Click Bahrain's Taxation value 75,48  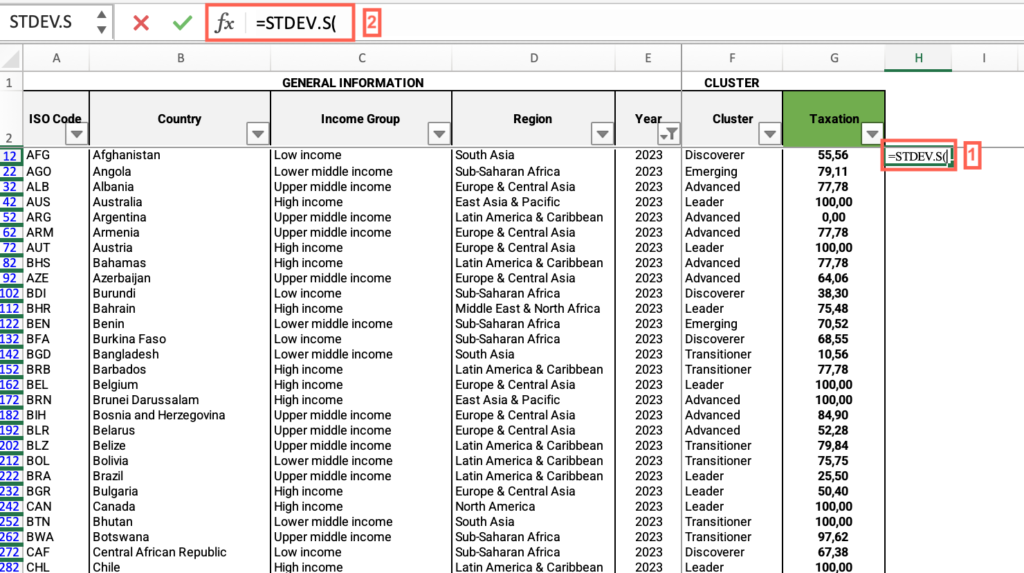tap(833, 308)
